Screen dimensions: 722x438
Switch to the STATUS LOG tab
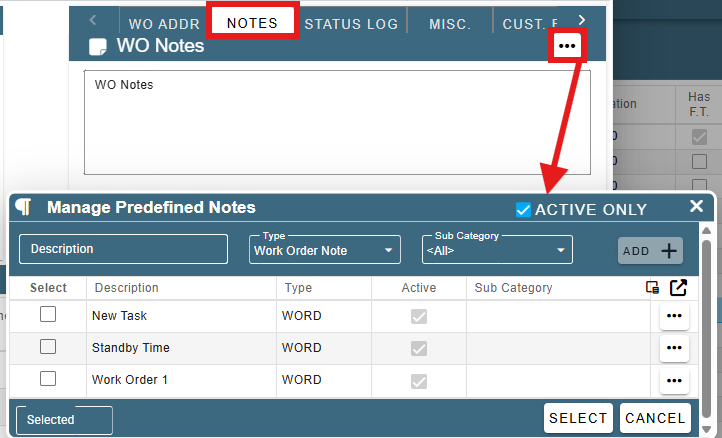351,23
